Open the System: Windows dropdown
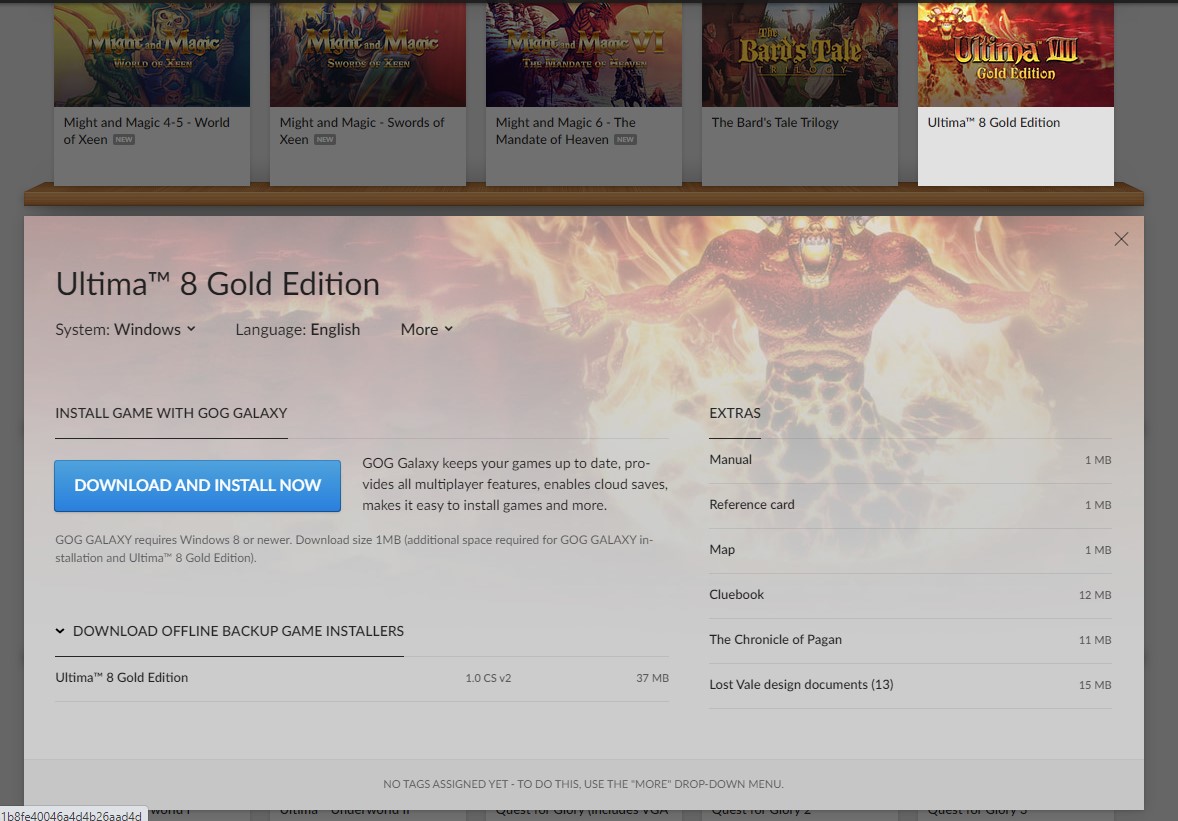The height and width of the screenshot is (821, 1178). pos(125,329)
